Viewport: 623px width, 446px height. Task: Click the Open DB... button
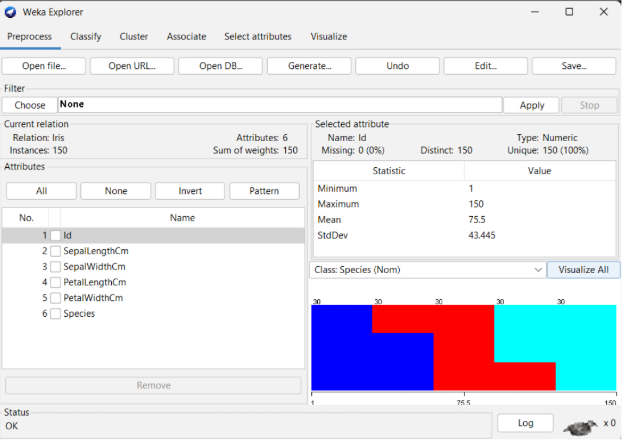[221, 66]
